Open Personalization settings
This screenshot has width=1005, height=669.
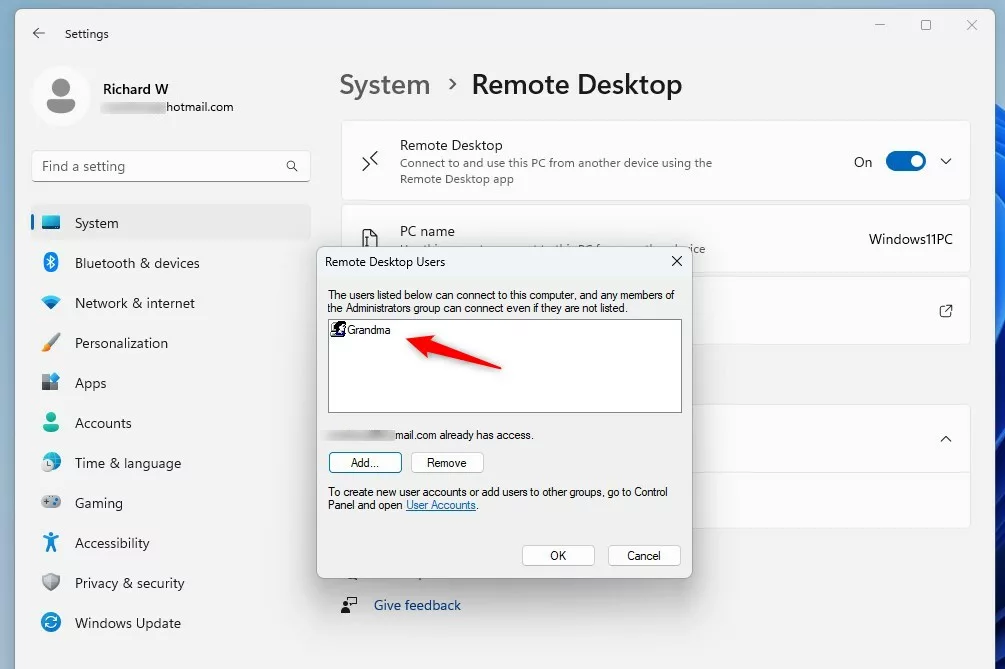[x=170, y=343]
